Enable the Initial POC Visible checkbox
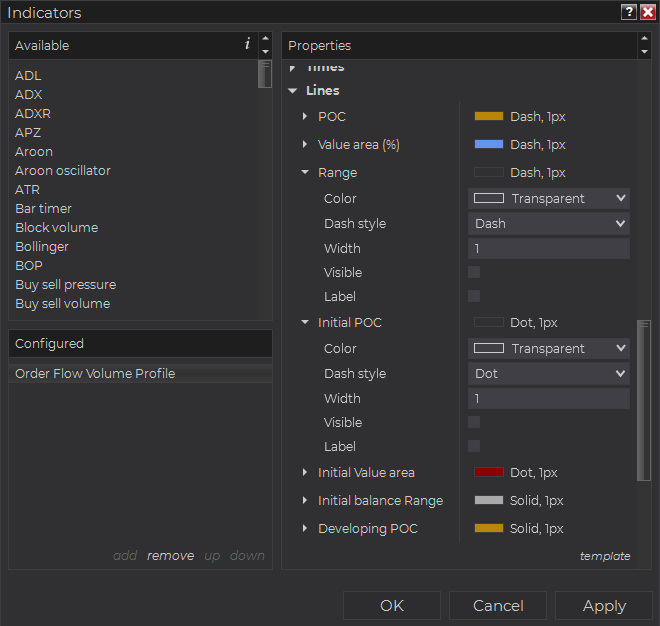This screenshot has width=660, height=626. pos(474,422)
